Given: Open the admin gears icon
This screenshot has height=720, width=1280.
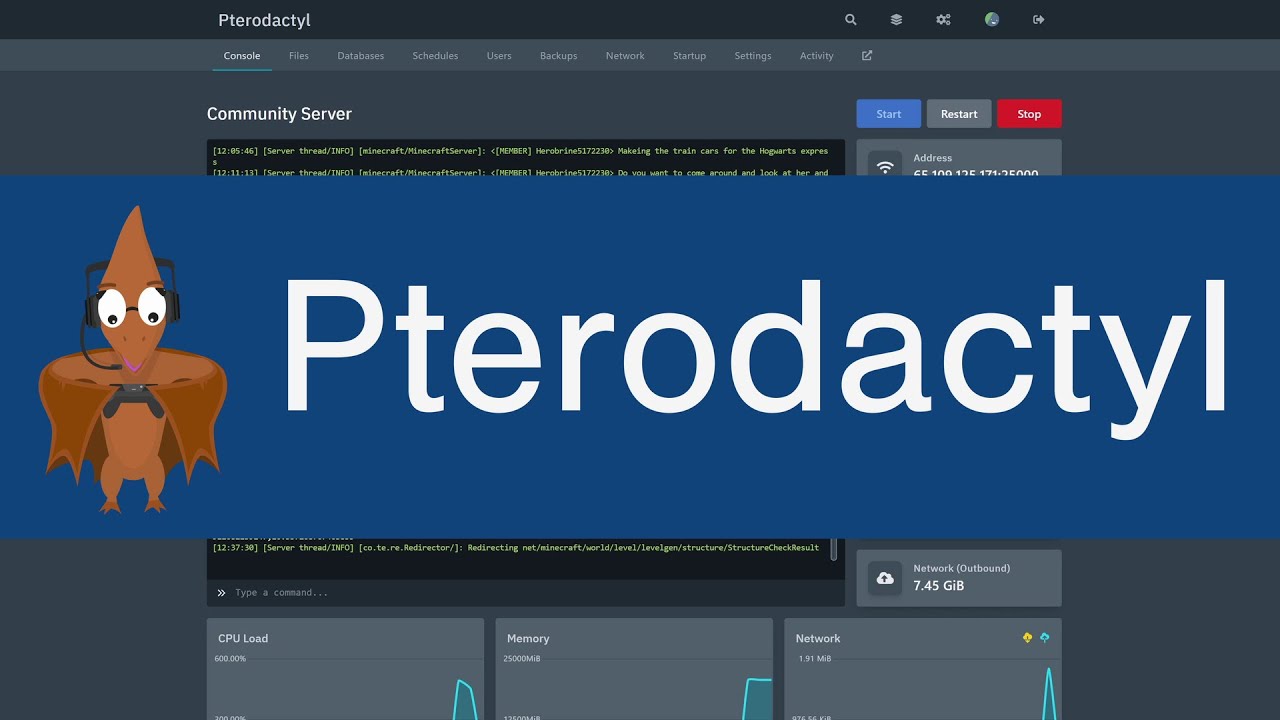Looking at the screenshot, I should 943,20.
